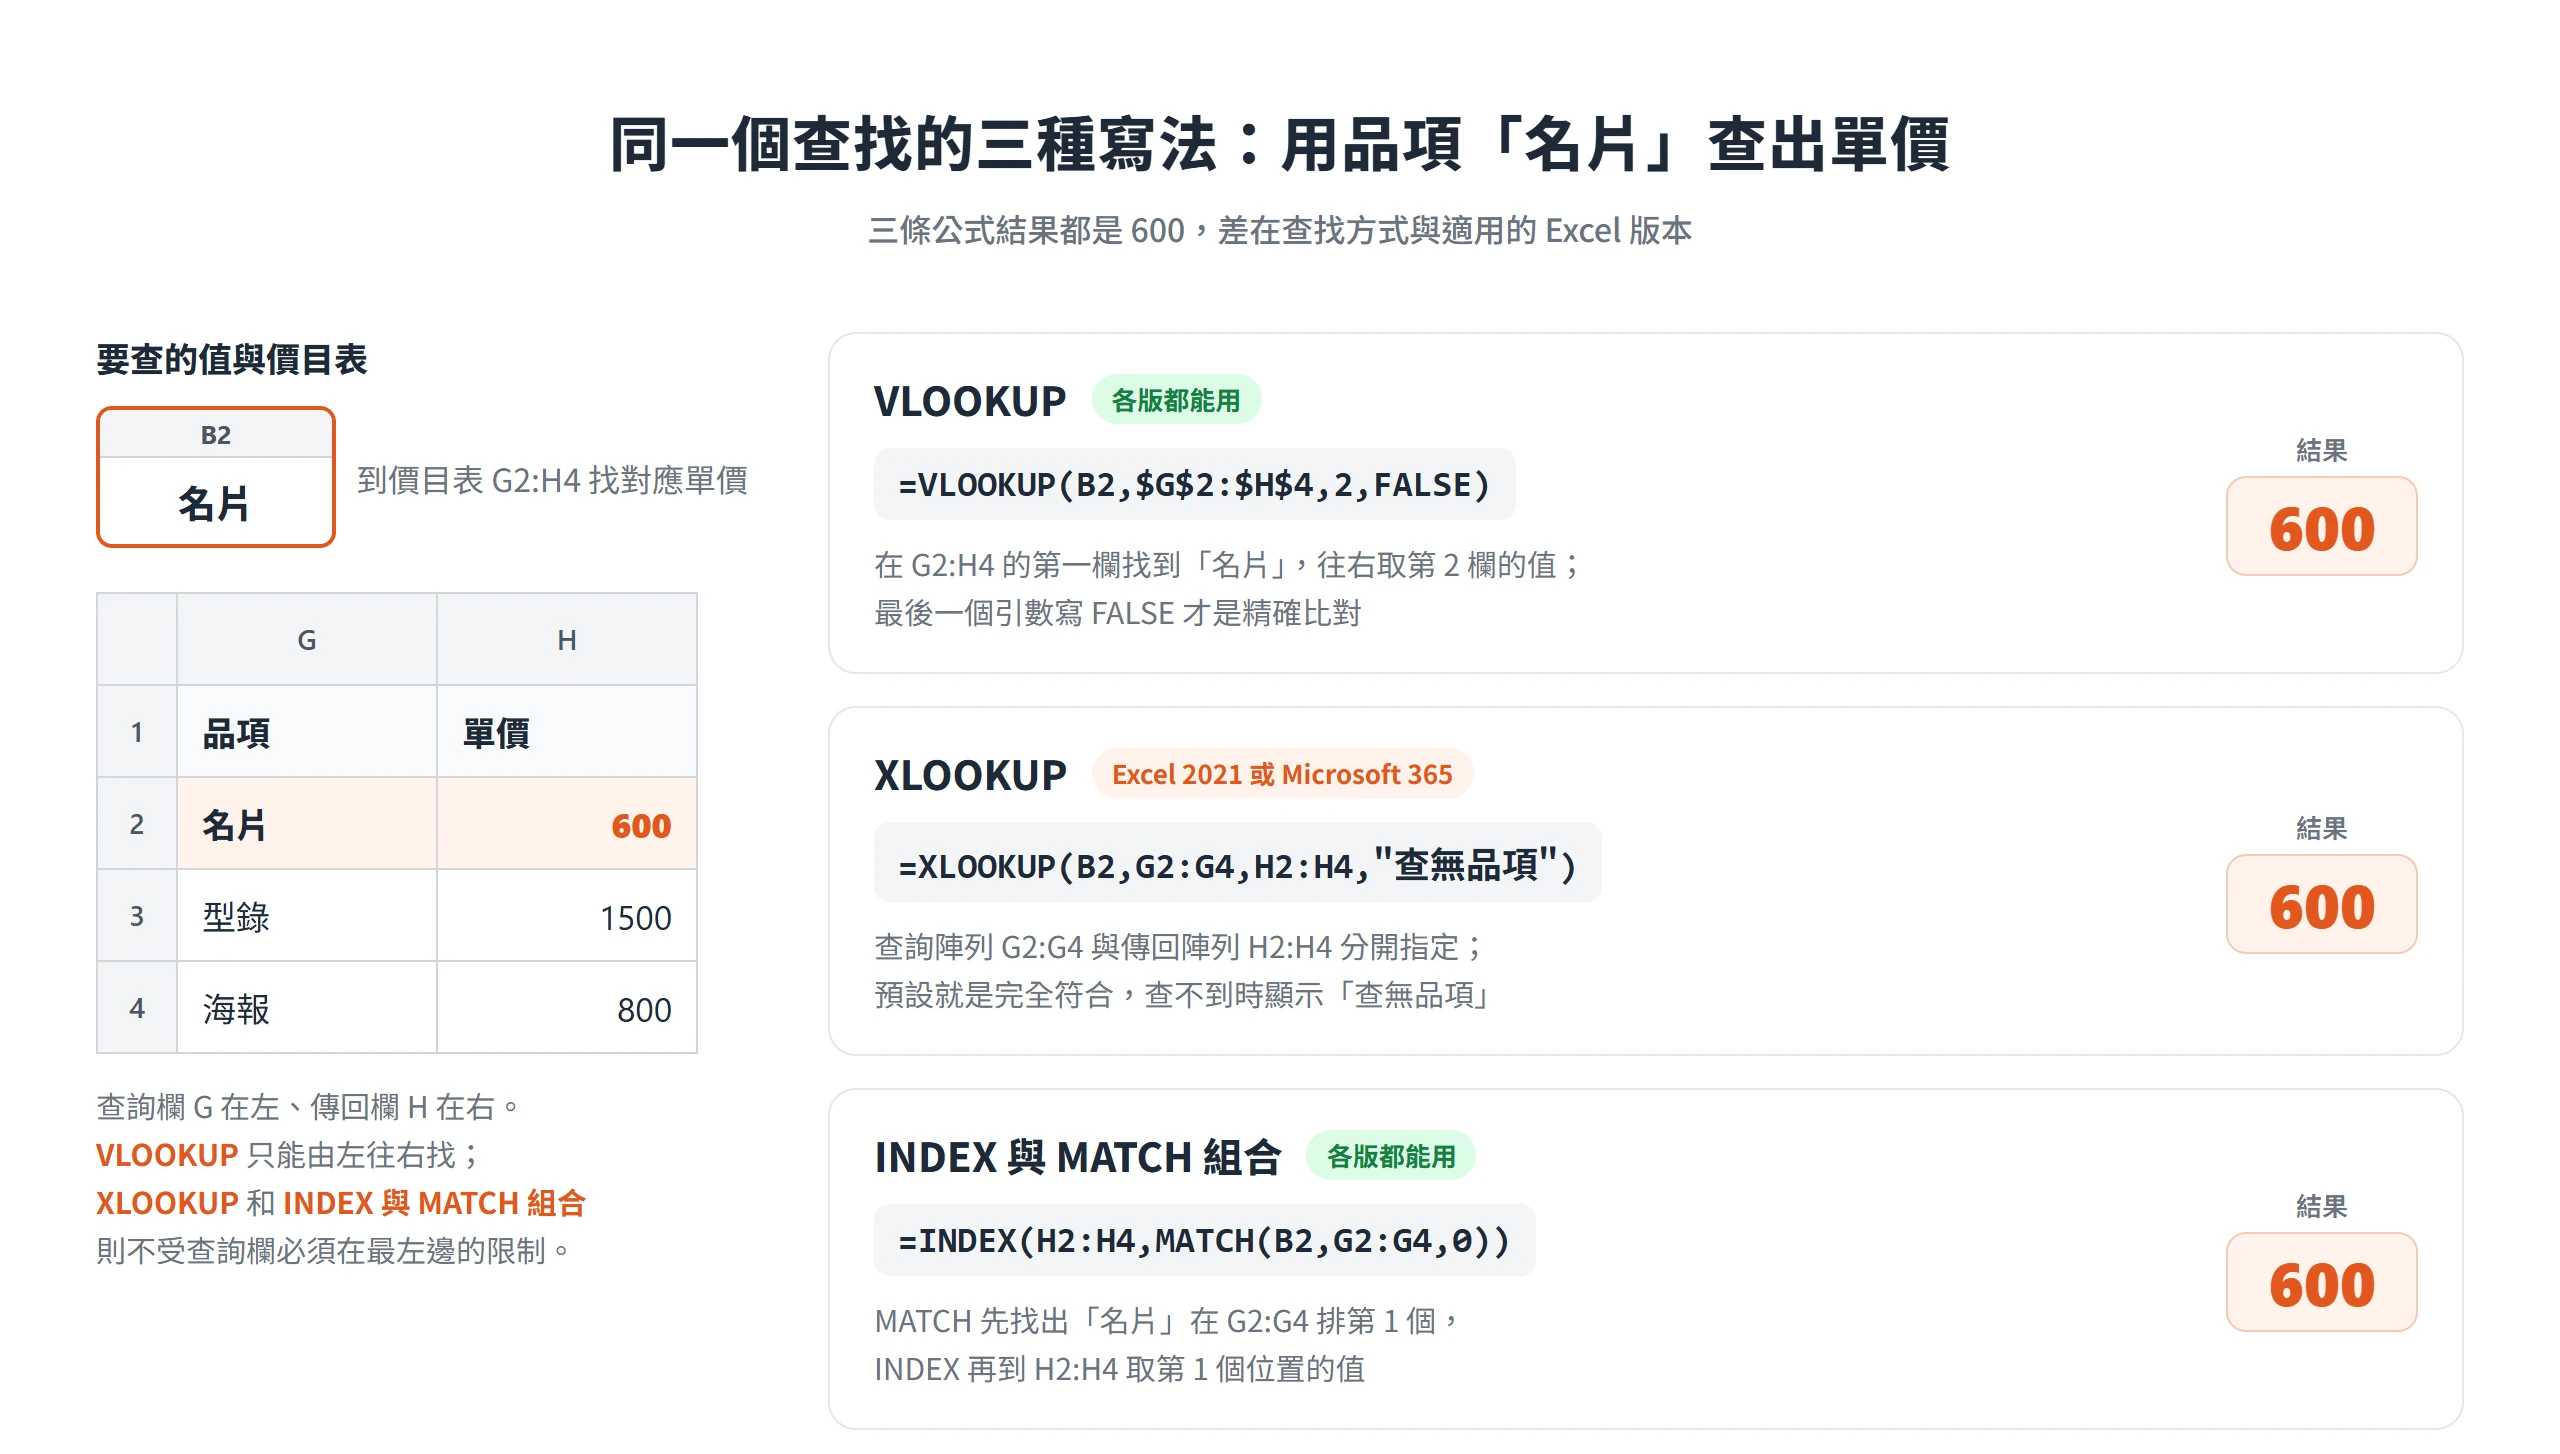Click the 結果 label in XLOOKUP card

[x=2321, y=828]
